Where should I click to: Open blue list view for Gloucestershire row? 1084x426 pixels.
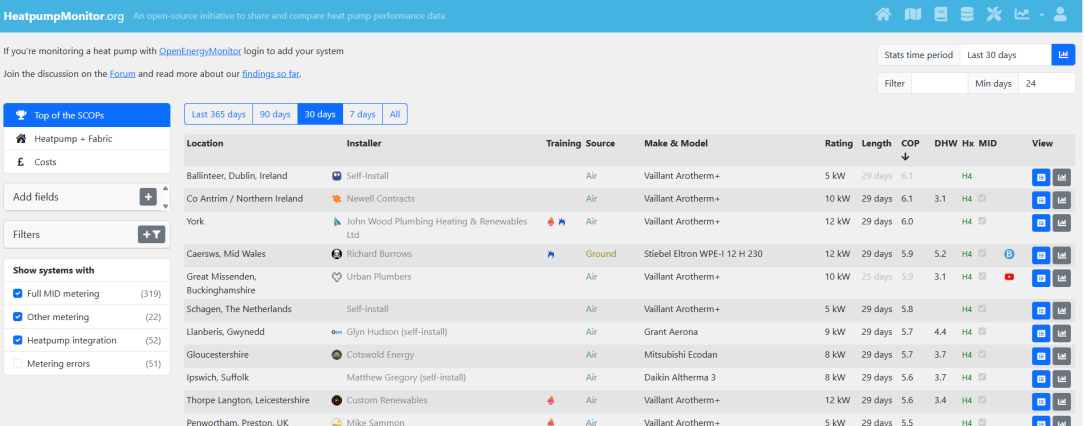tap(1040, 356)
